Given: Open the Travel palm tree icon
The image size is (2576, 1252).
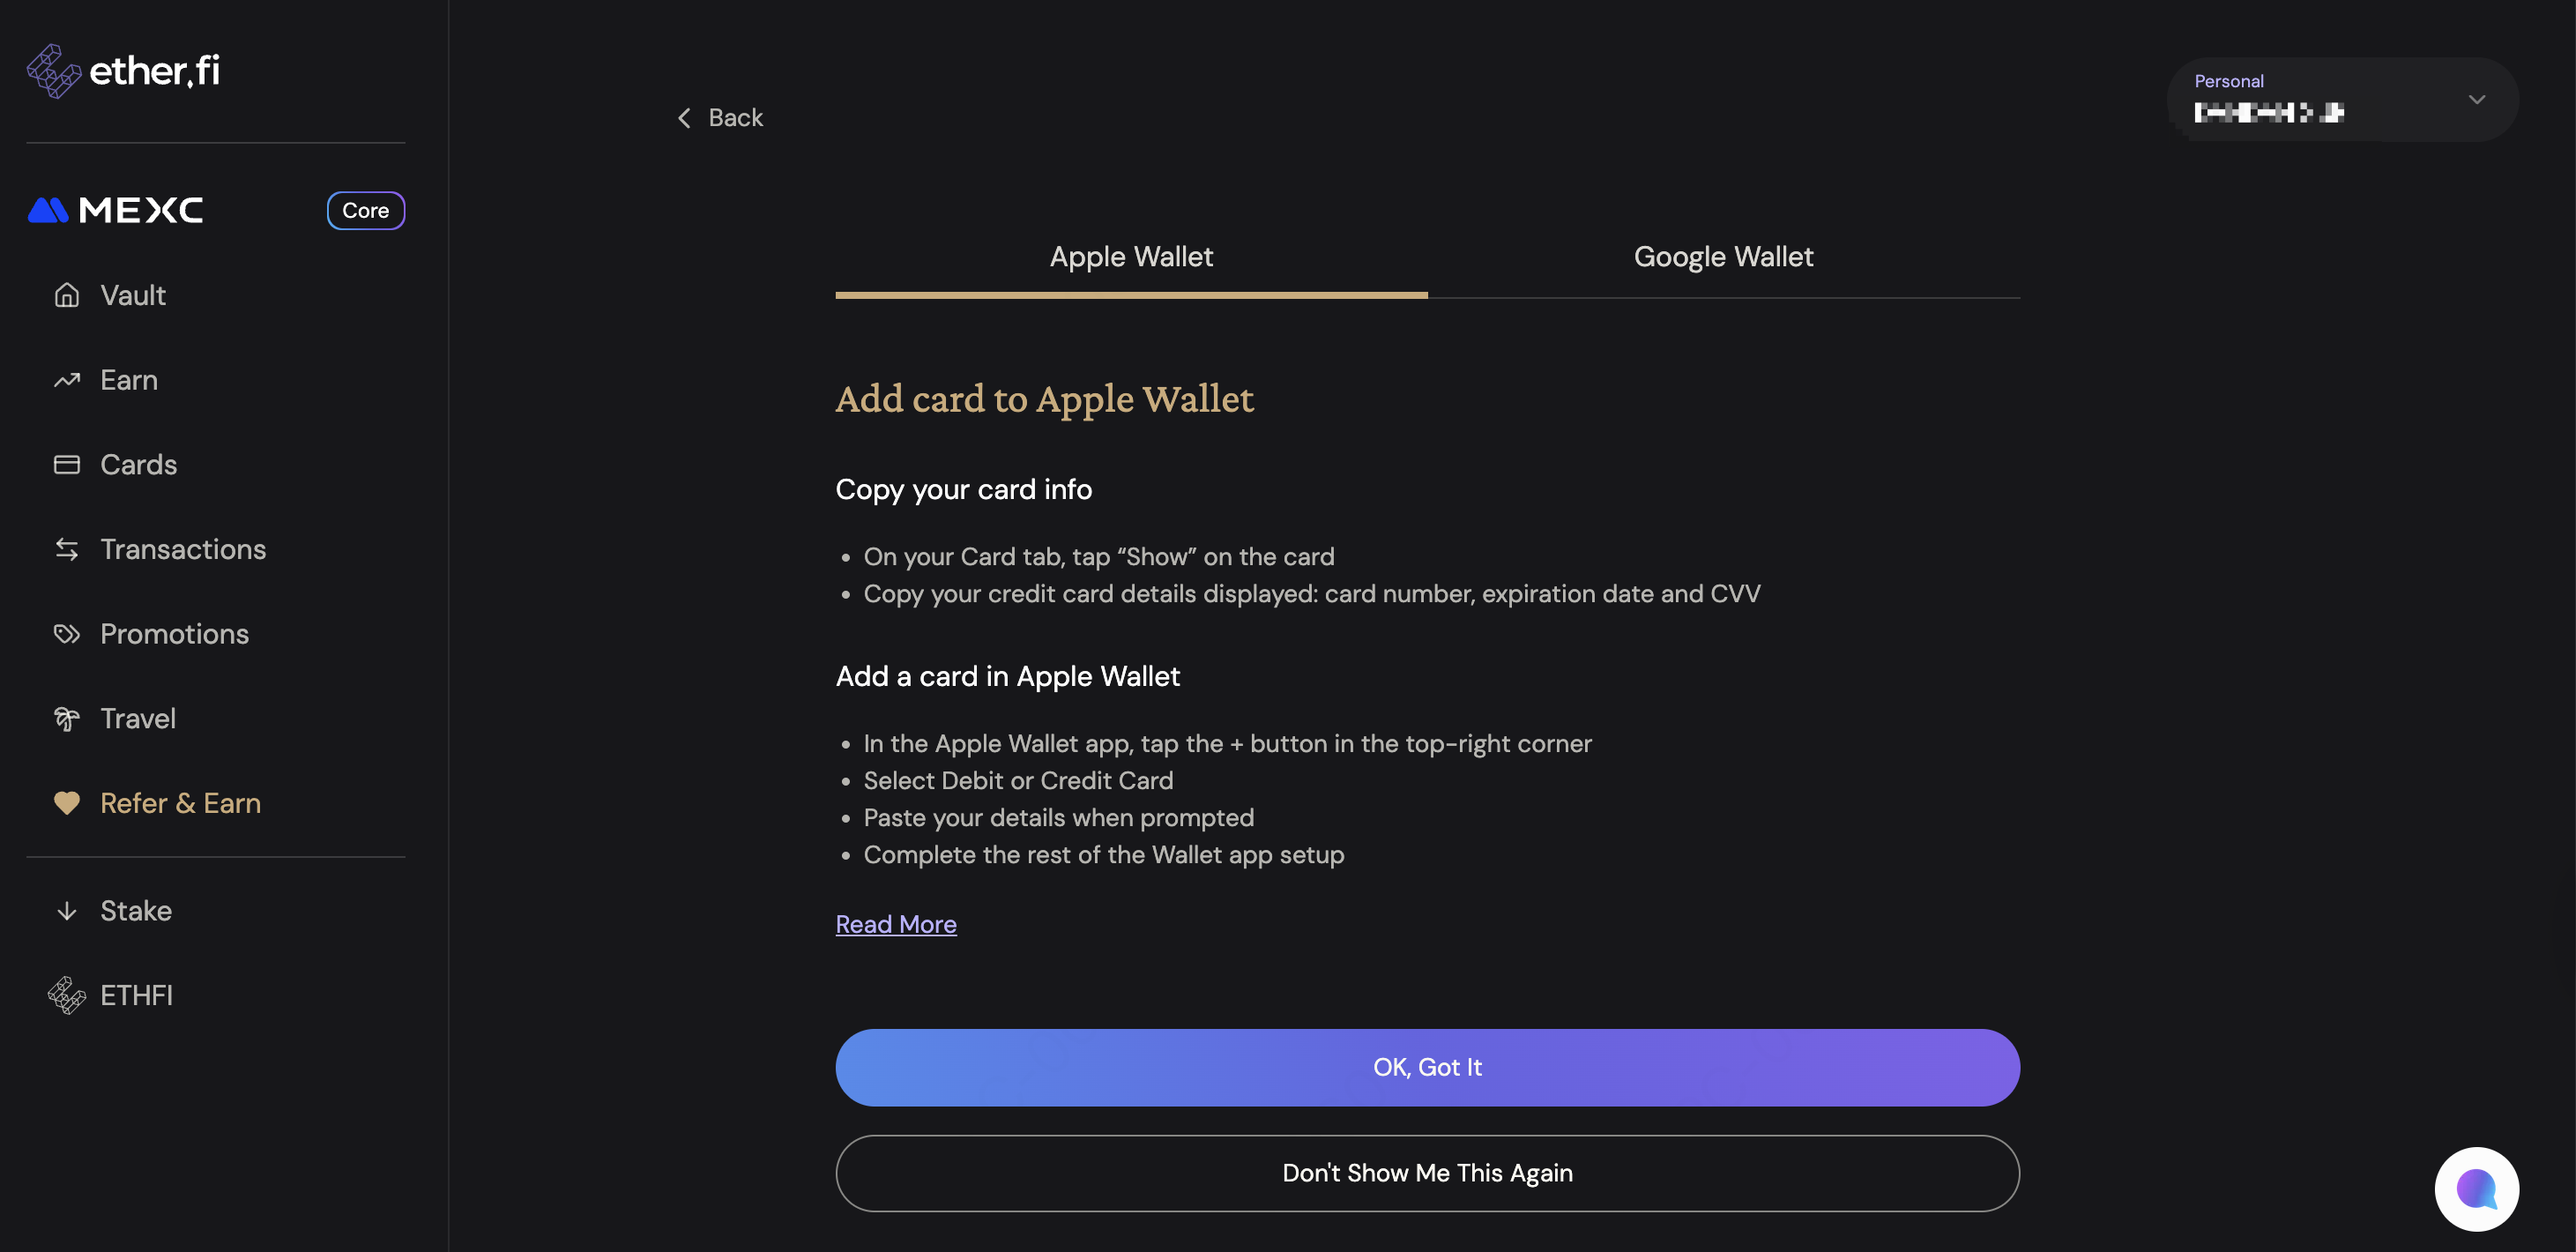Looking at the screenshot, I should click(67, 719).
